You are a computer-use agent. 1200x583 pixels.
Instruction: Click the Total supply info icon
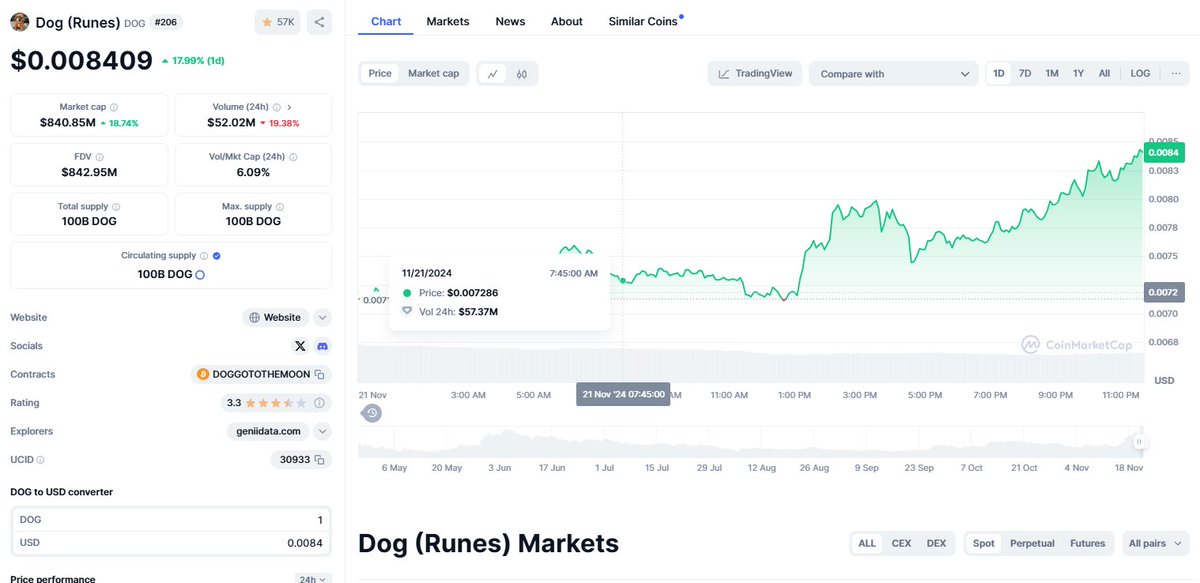coord(116,206)
